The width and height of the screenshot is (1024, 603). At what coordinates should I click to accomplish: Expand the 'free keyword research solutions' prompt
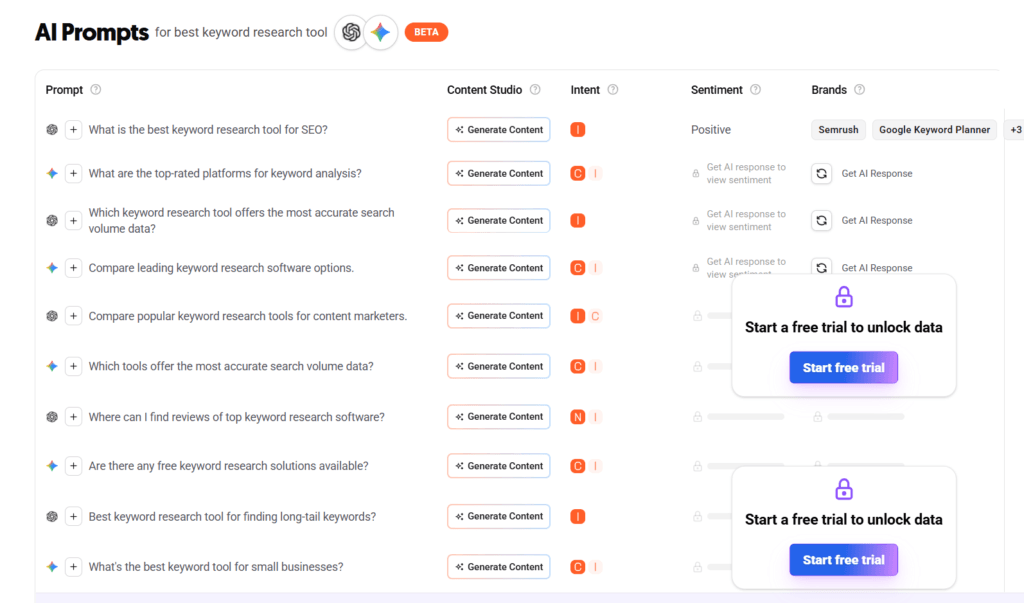(x=73, y=466)
